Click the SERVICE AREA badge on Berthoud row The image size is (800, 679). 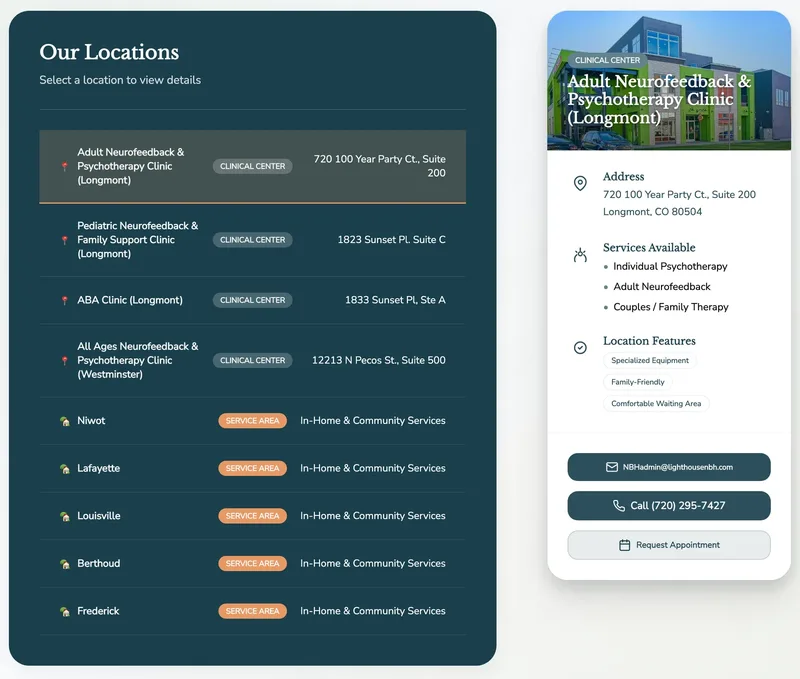[253, 563]
